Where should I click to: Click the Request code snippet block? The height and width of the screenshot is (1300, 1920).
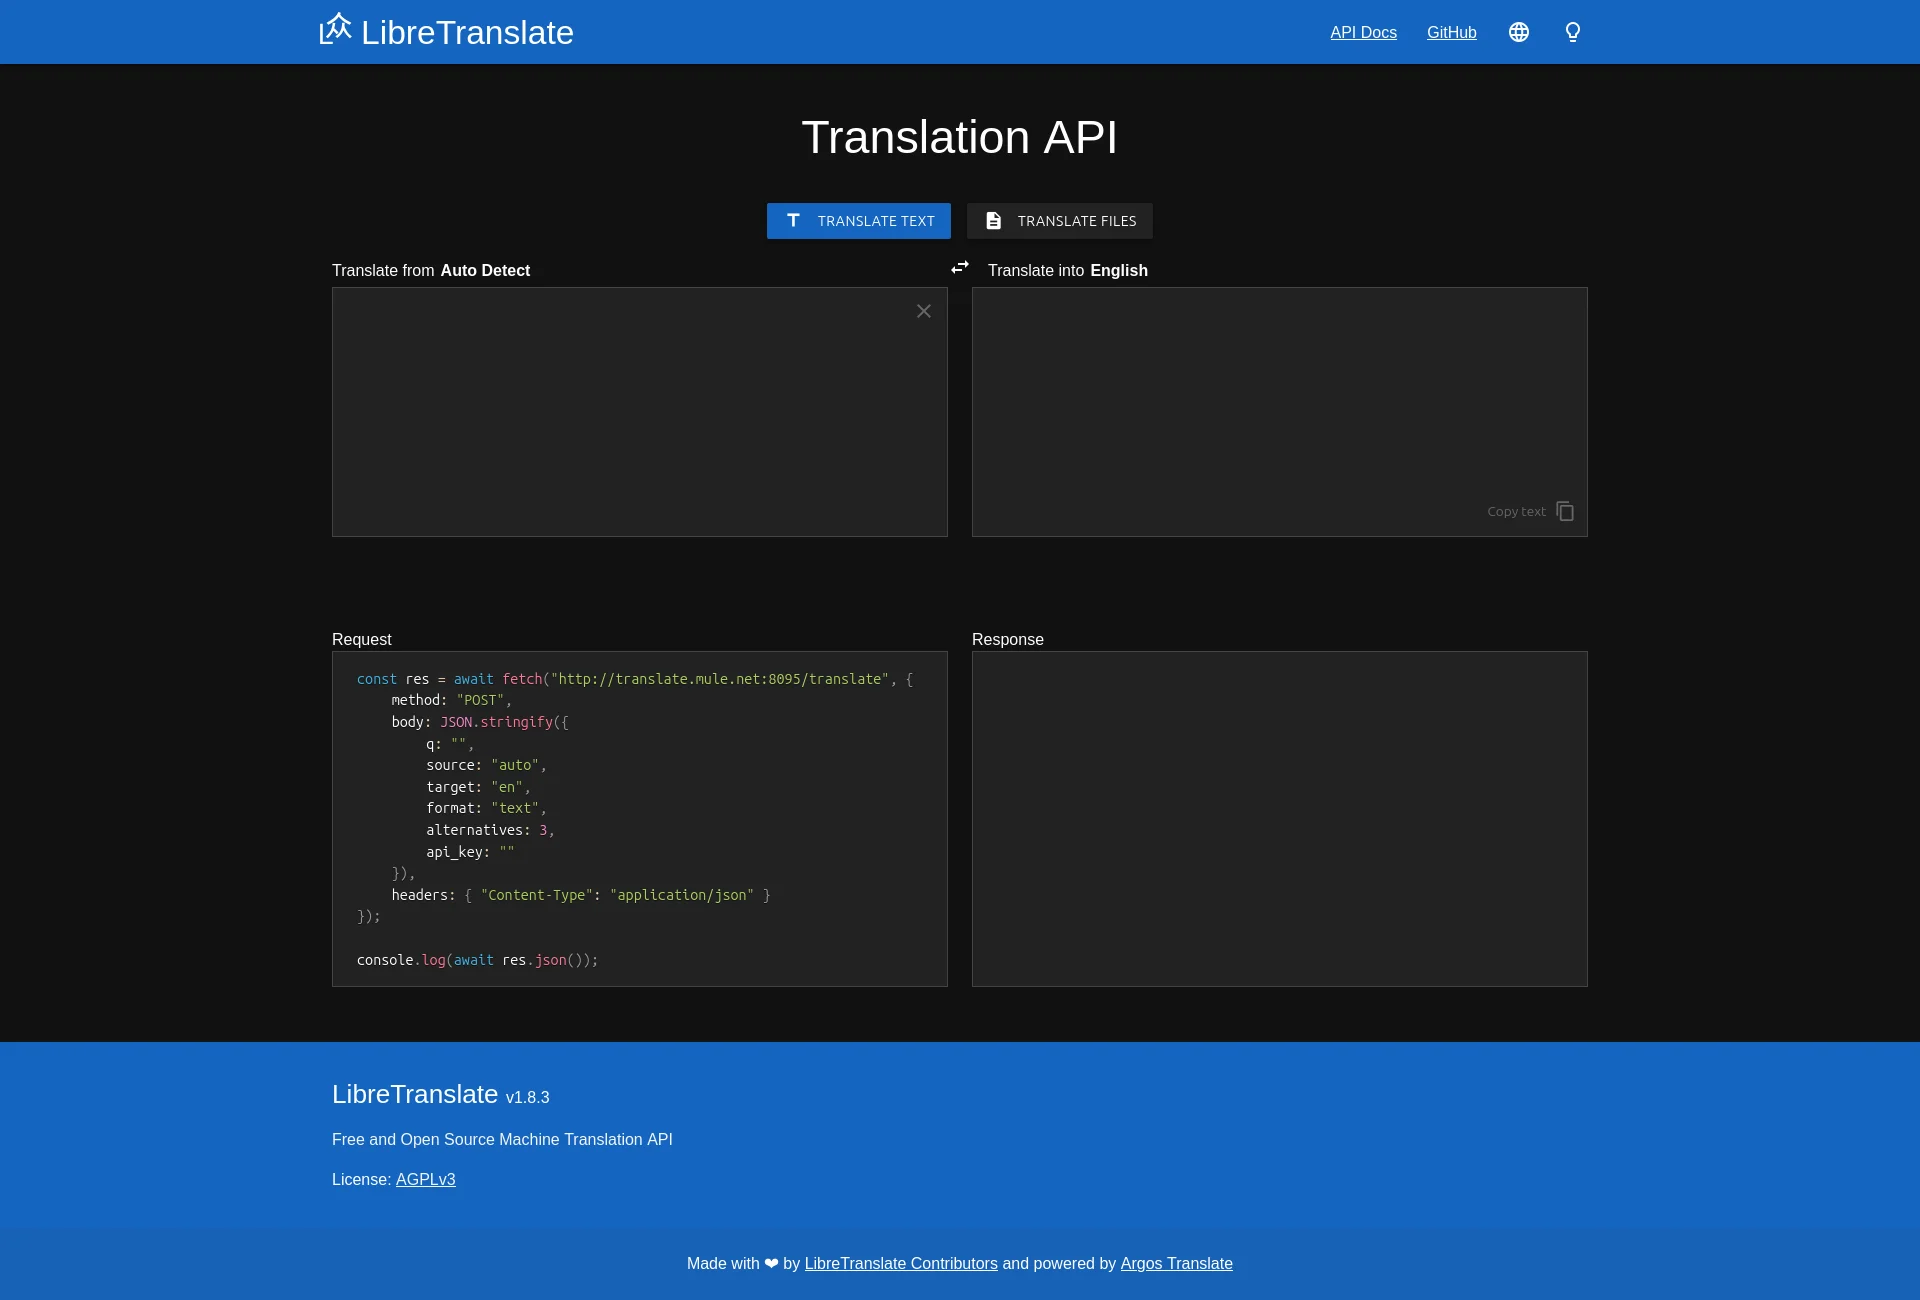point(640,819)
